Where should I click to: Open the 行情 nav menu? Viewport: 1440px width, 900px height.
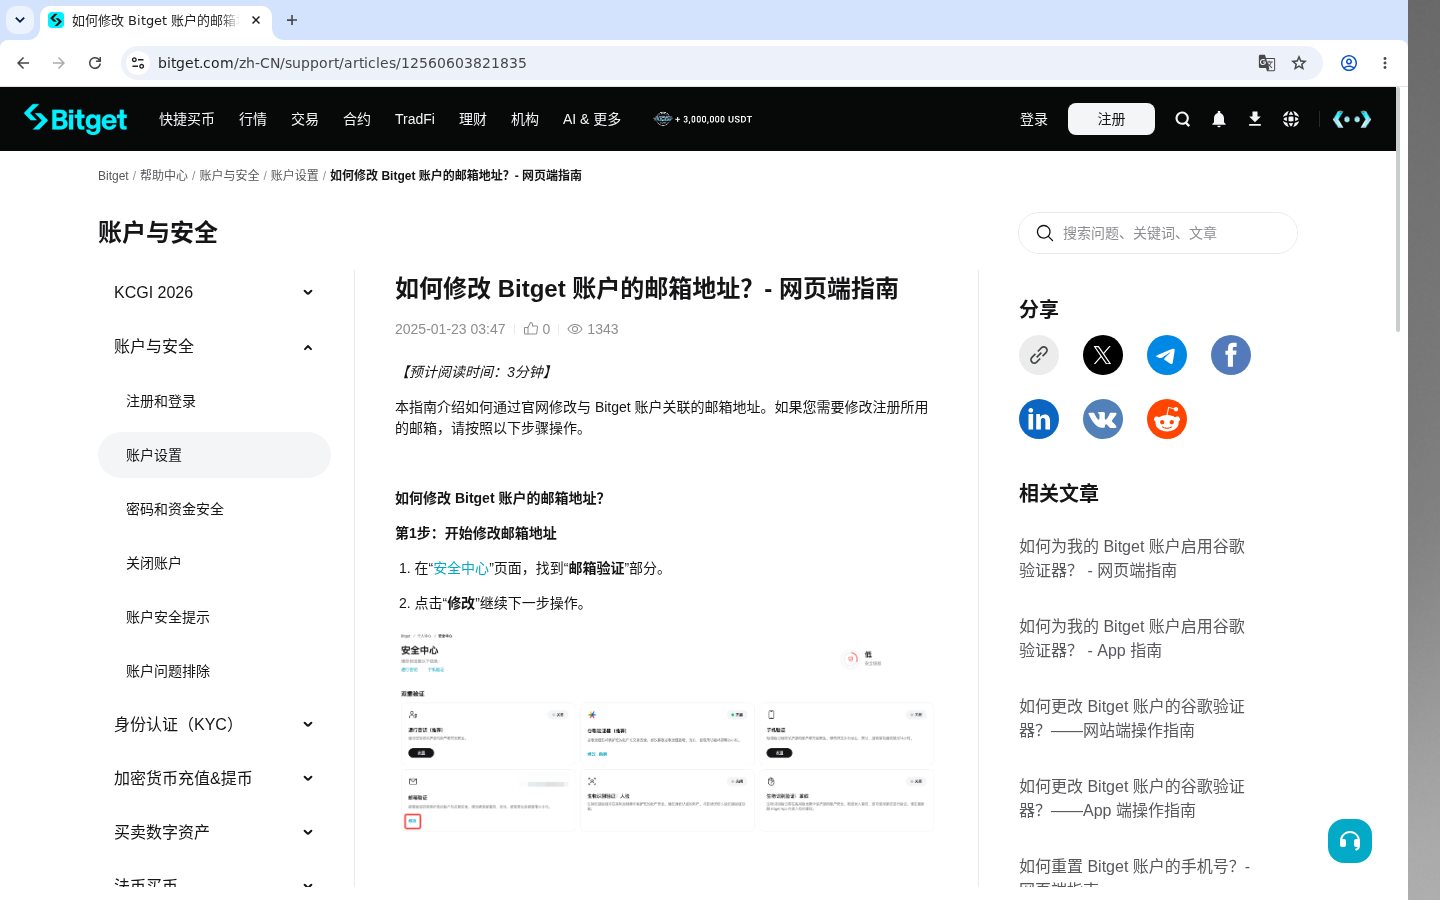253,119
